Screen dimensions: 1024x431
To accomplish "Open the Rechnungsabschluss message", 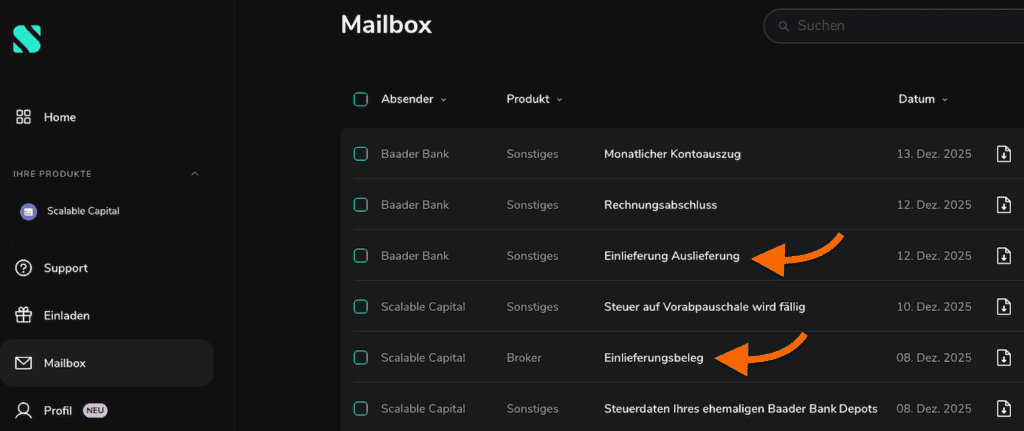I will pos(660,205).
